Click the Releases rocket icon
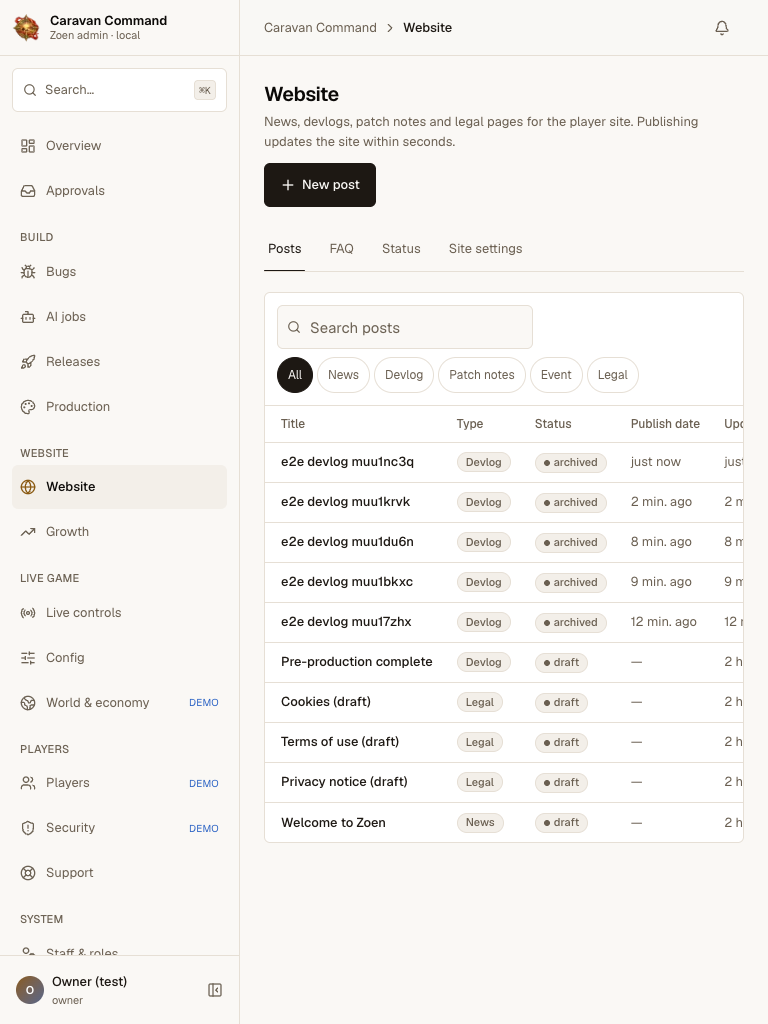 click(x=28, y=362)
